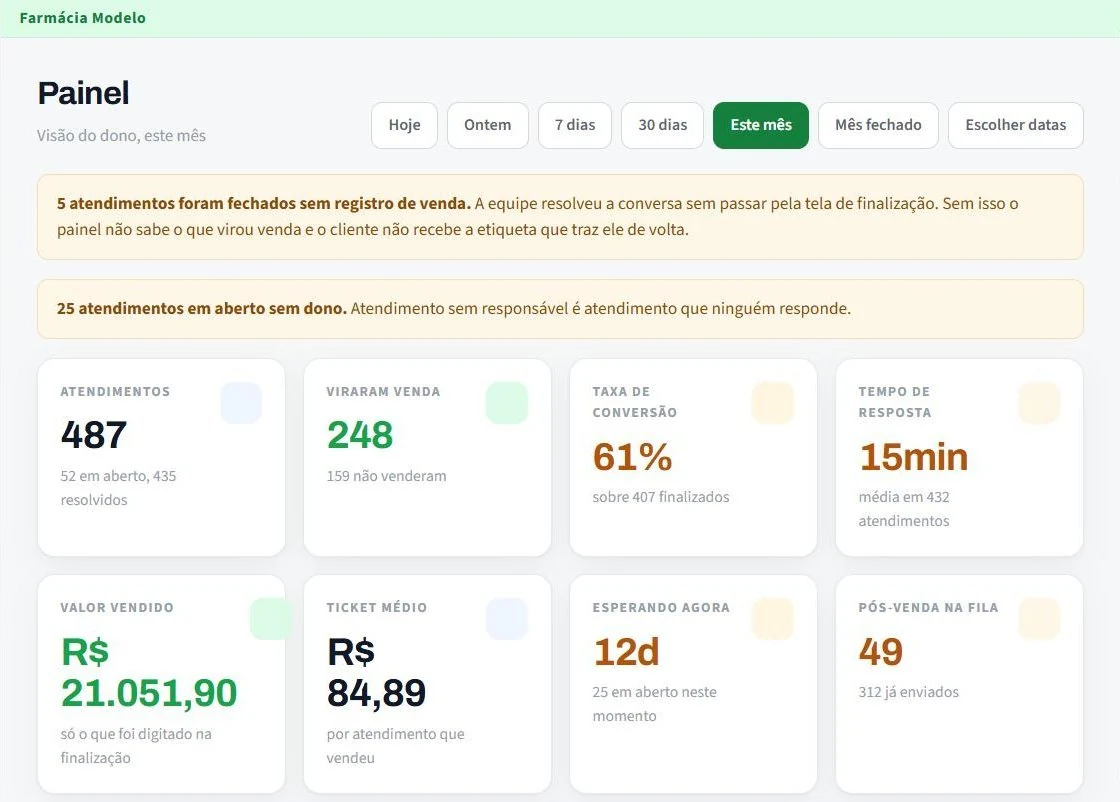Click '312 já enviados' text

click(x=909, y=692)
